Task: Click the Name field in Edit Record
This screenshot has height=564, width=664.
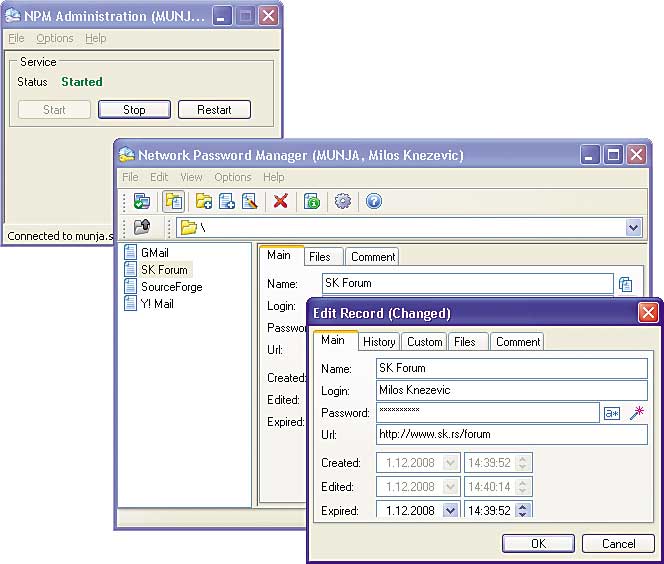Action: 512,368
